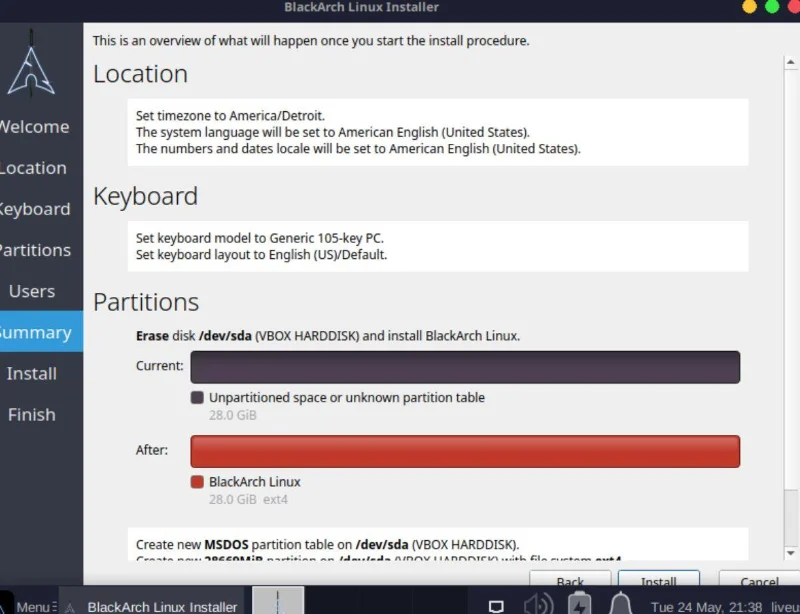Click the scrollbar up arrow
Screen dimensions: 800x614
click(x=791, y=62)
